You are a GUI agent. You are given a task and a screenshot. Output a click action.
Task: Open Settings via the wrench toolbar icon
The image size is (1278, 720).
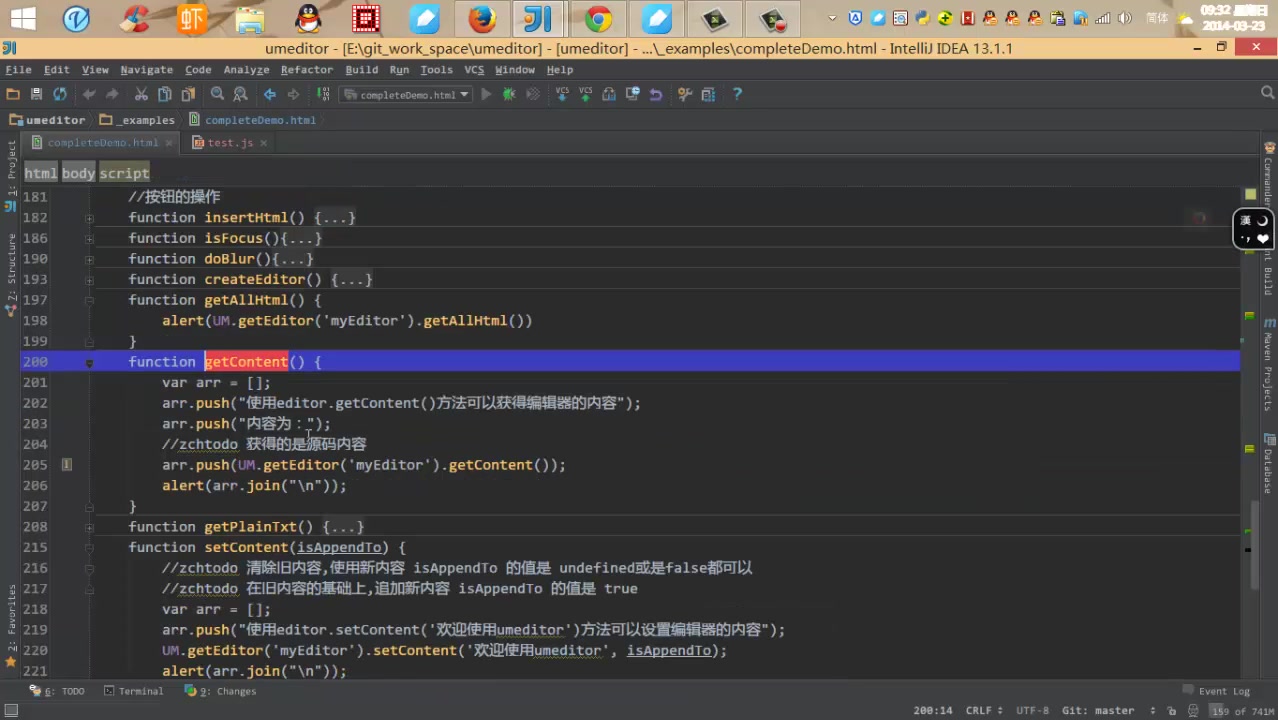[685, 93]
